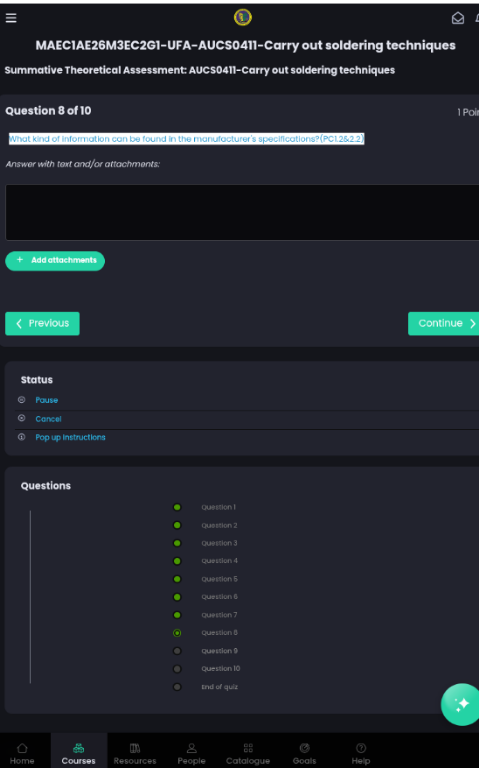Click inside the answer text box

coord(242,212)
